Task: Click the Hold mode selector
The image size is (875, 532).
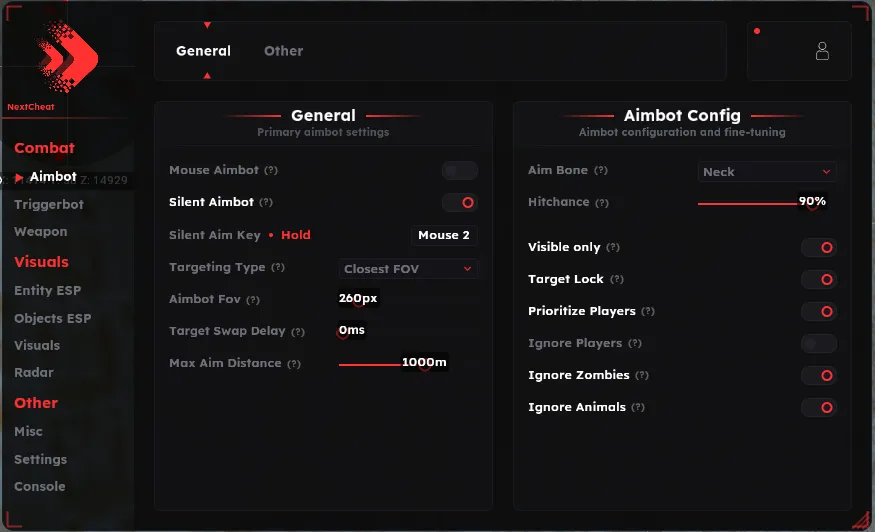Action: click(x=296, y=235)
